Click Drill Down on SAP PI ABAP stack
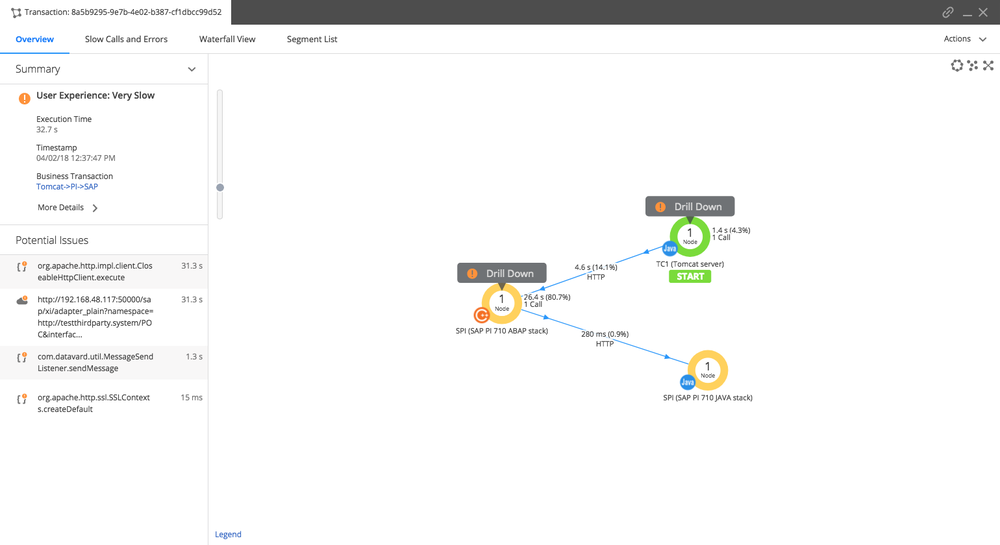 click(x=502, y=273)
